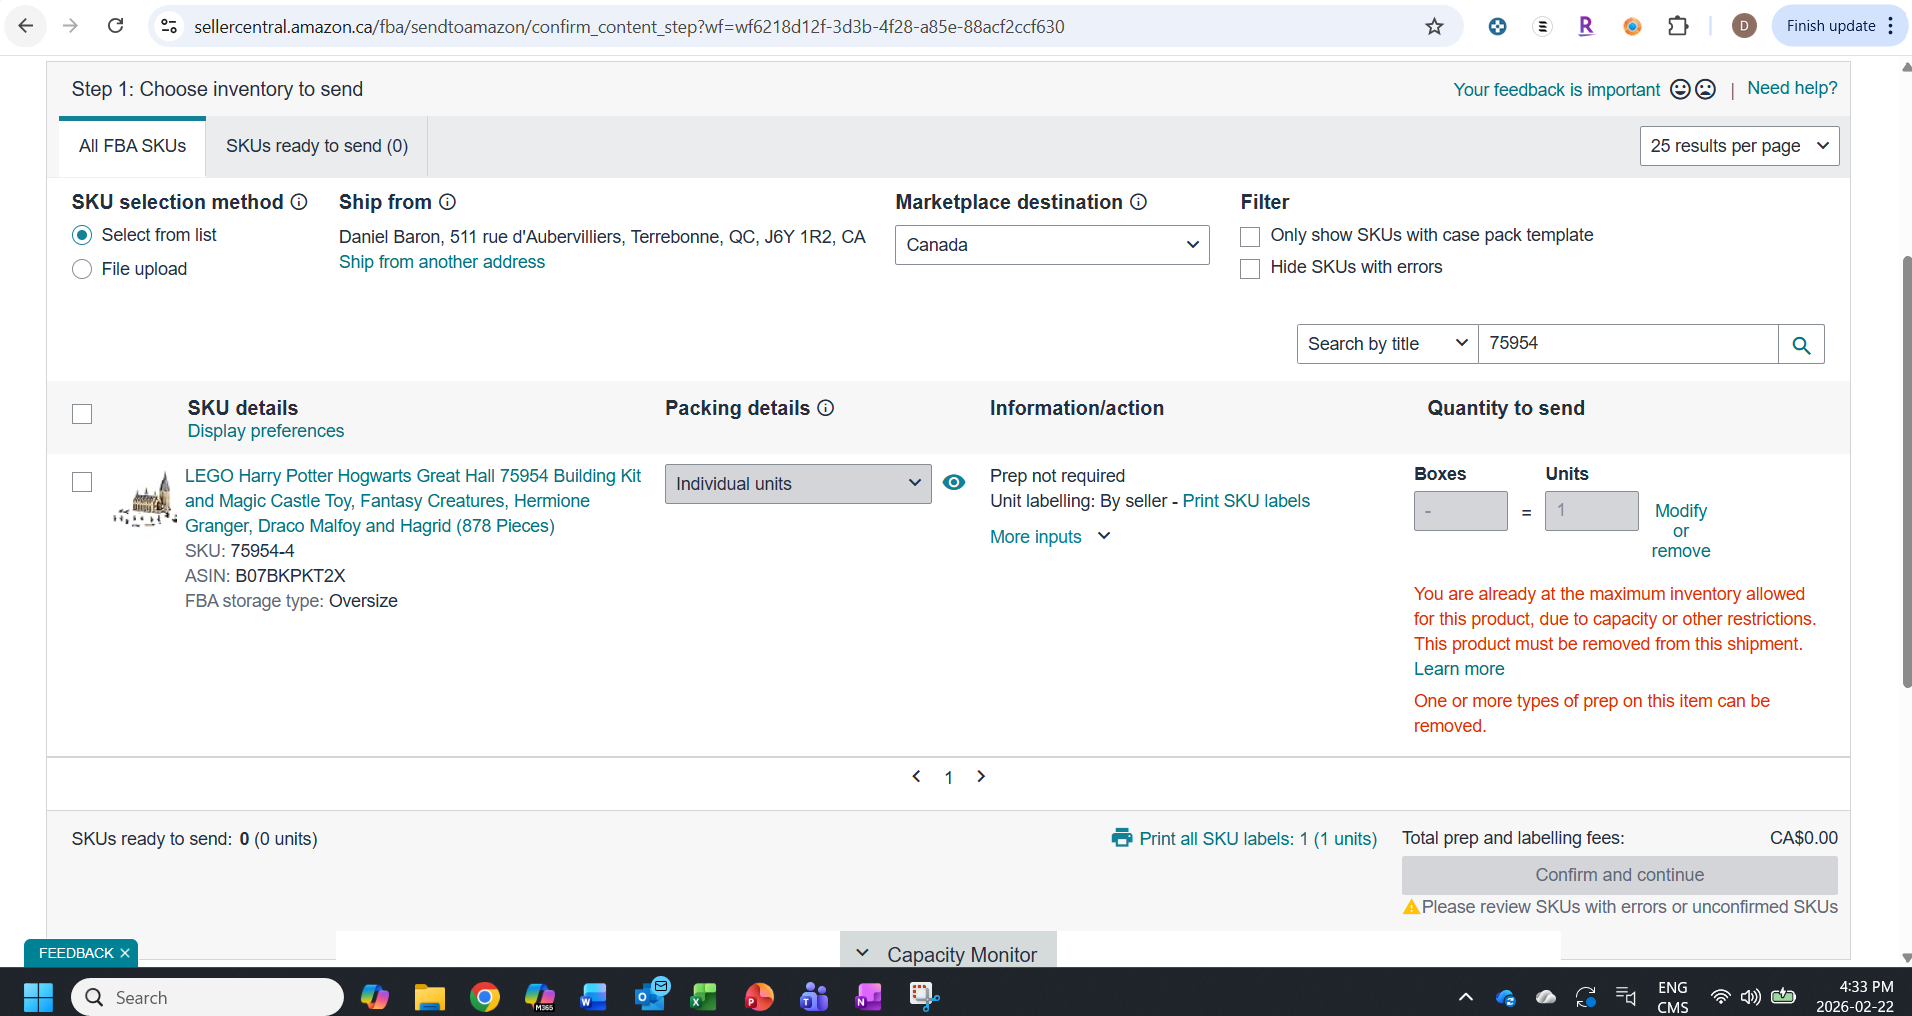
Task: Open File Explorer from the taskbar
Action: click(x=429, y=997)
